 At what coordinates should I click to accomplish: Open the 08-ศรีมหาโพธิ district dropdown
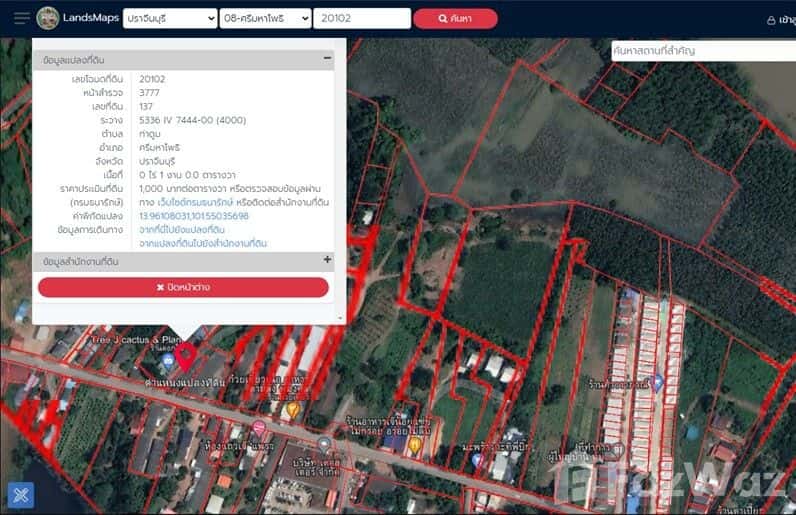(x=265, y=18)
